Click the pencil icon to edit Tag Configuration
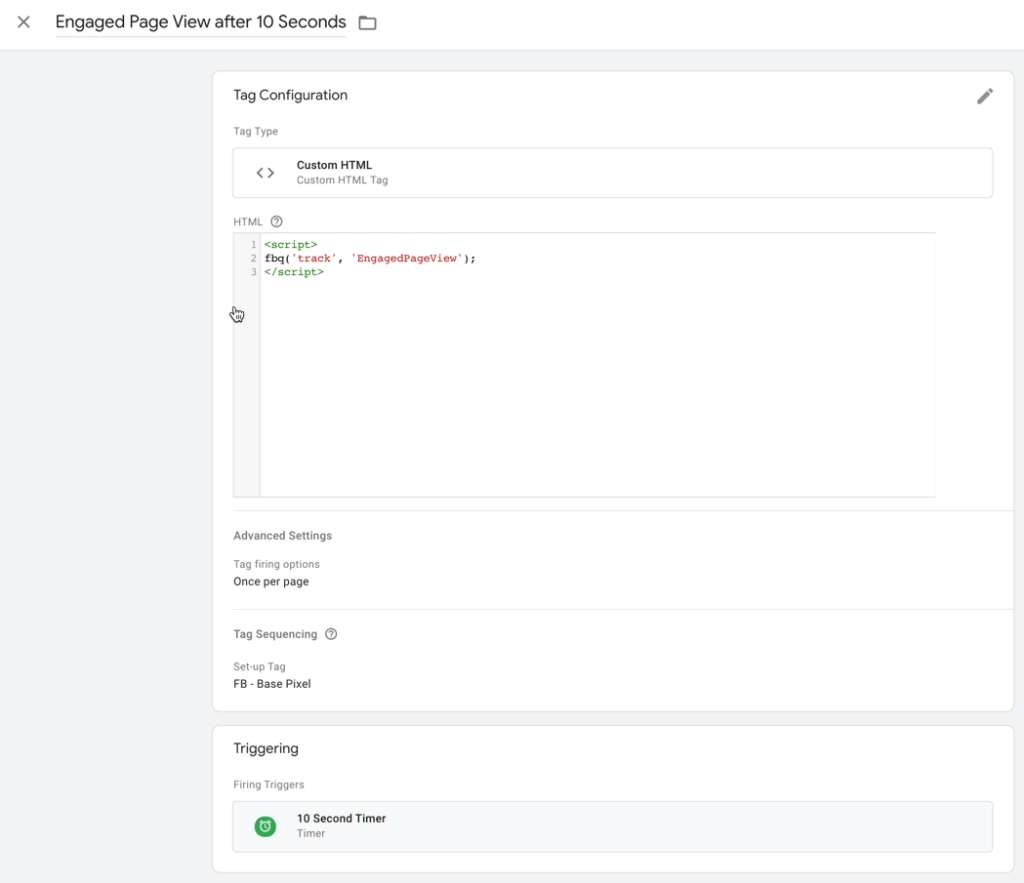 point(985,96)
